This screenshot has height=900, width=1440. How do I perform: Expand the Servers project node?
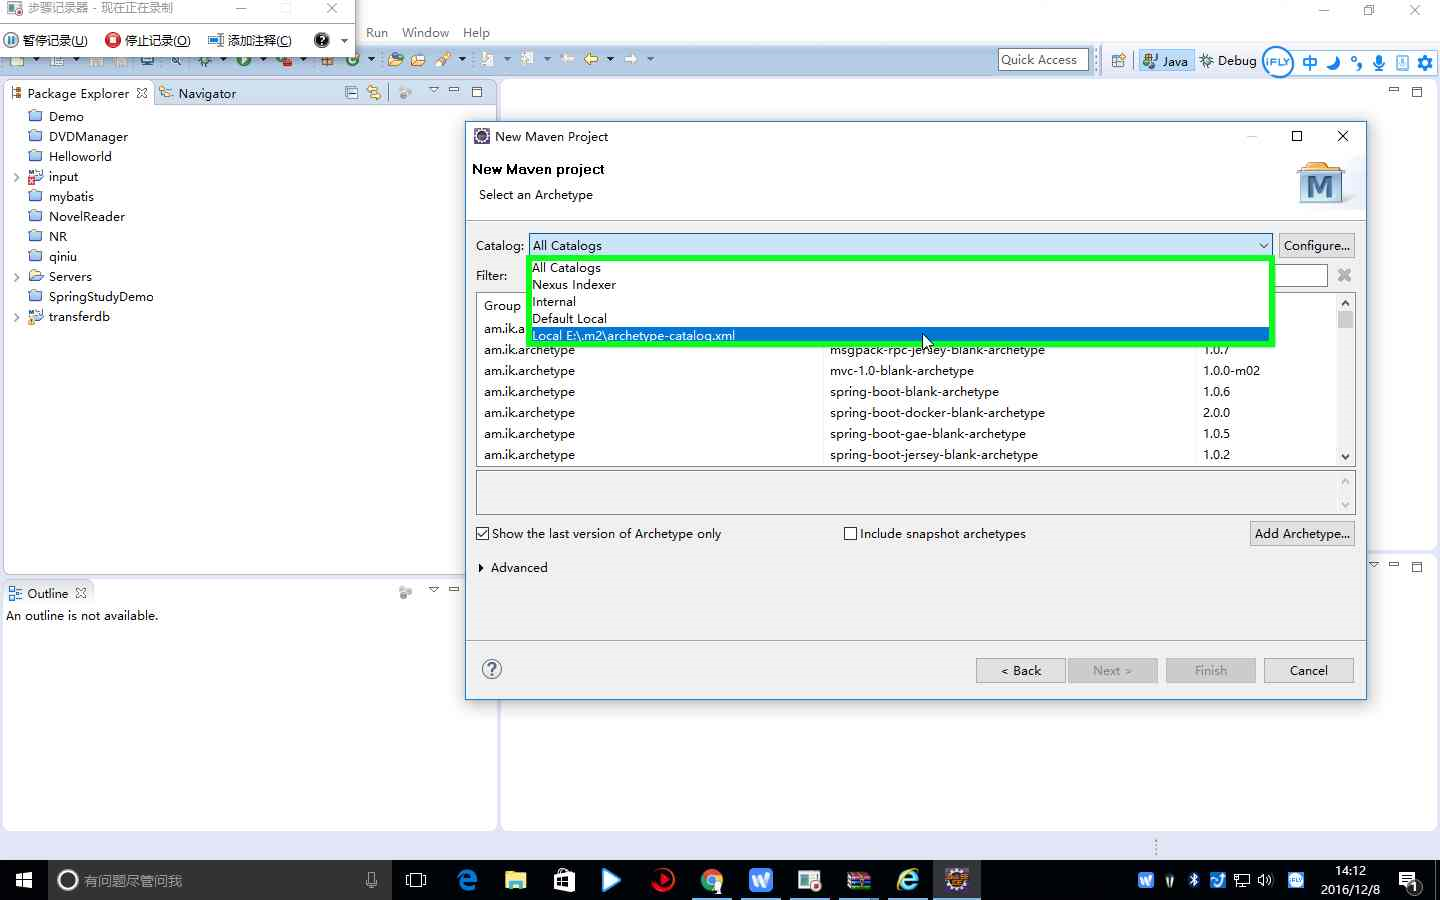(16, 277)
